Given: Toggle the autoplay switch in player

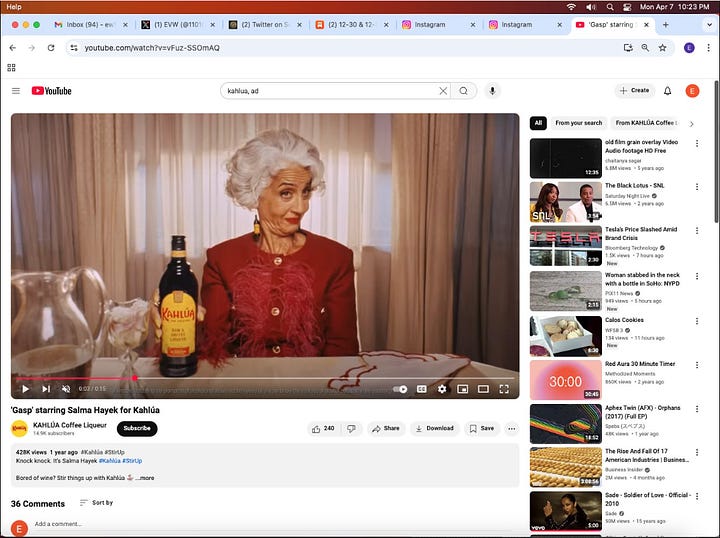Looking at the screenshot, I should pos(400,389).
